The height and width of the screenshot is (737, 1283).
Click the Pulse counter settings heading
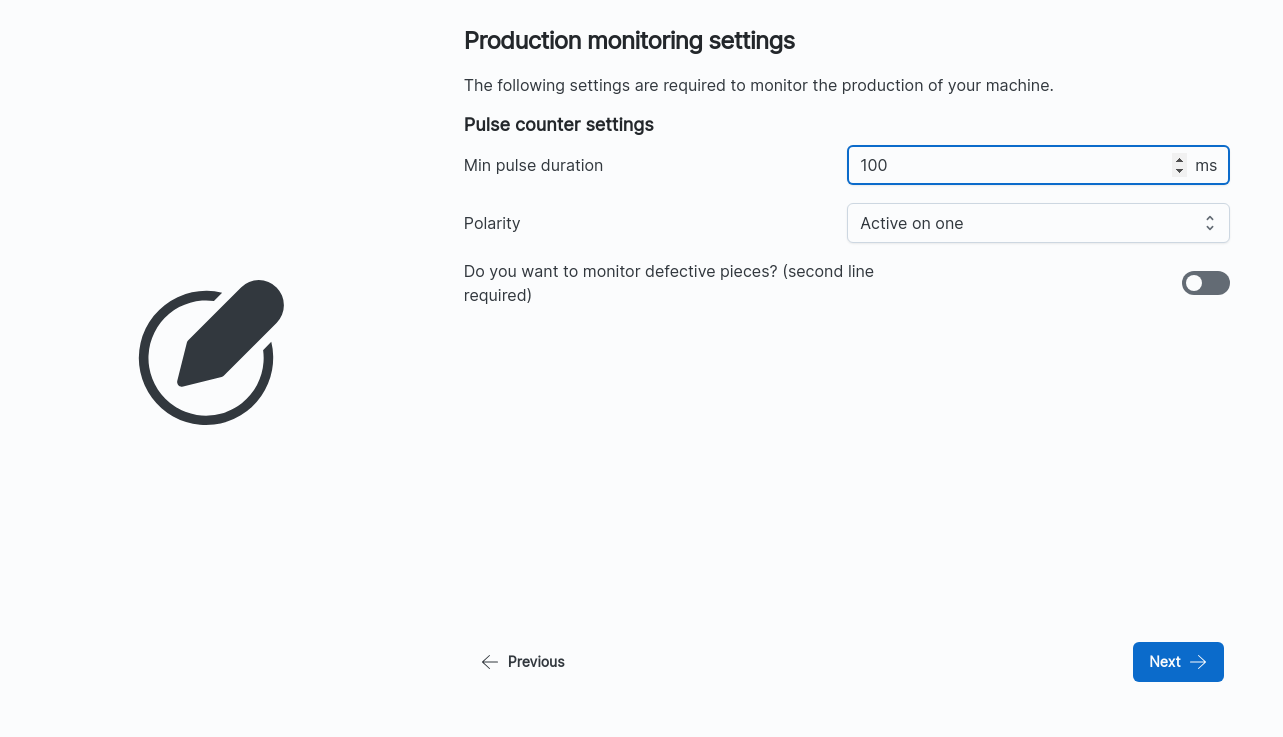(x=559, y=125)
